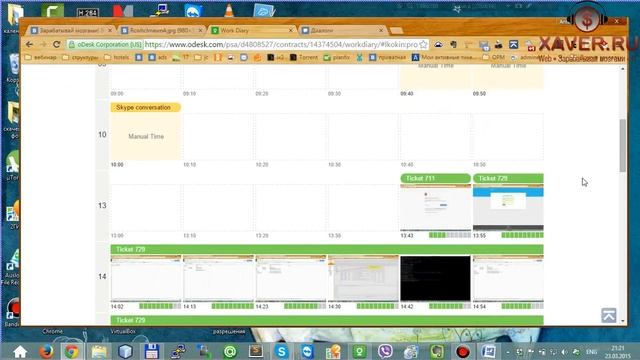Viewport: 640px width, 360px height.
Task: Click the activity meter beside 13:43
Action: (450, 235)
